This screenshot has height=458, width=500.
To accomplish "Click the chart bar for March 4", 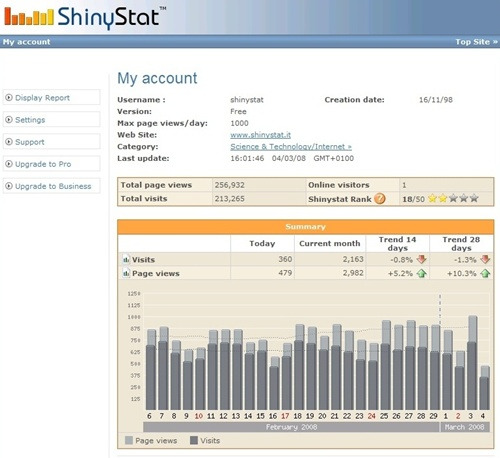I will [x=484, y=388].
